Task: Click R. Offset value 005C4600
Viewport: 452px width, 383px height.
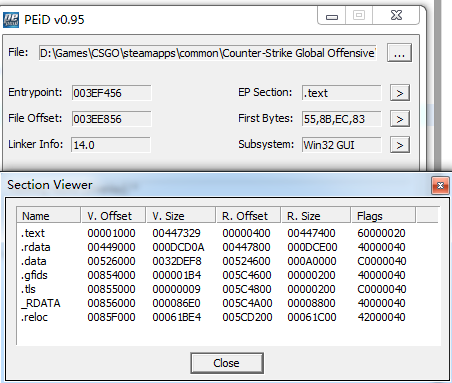Action: 247,275
